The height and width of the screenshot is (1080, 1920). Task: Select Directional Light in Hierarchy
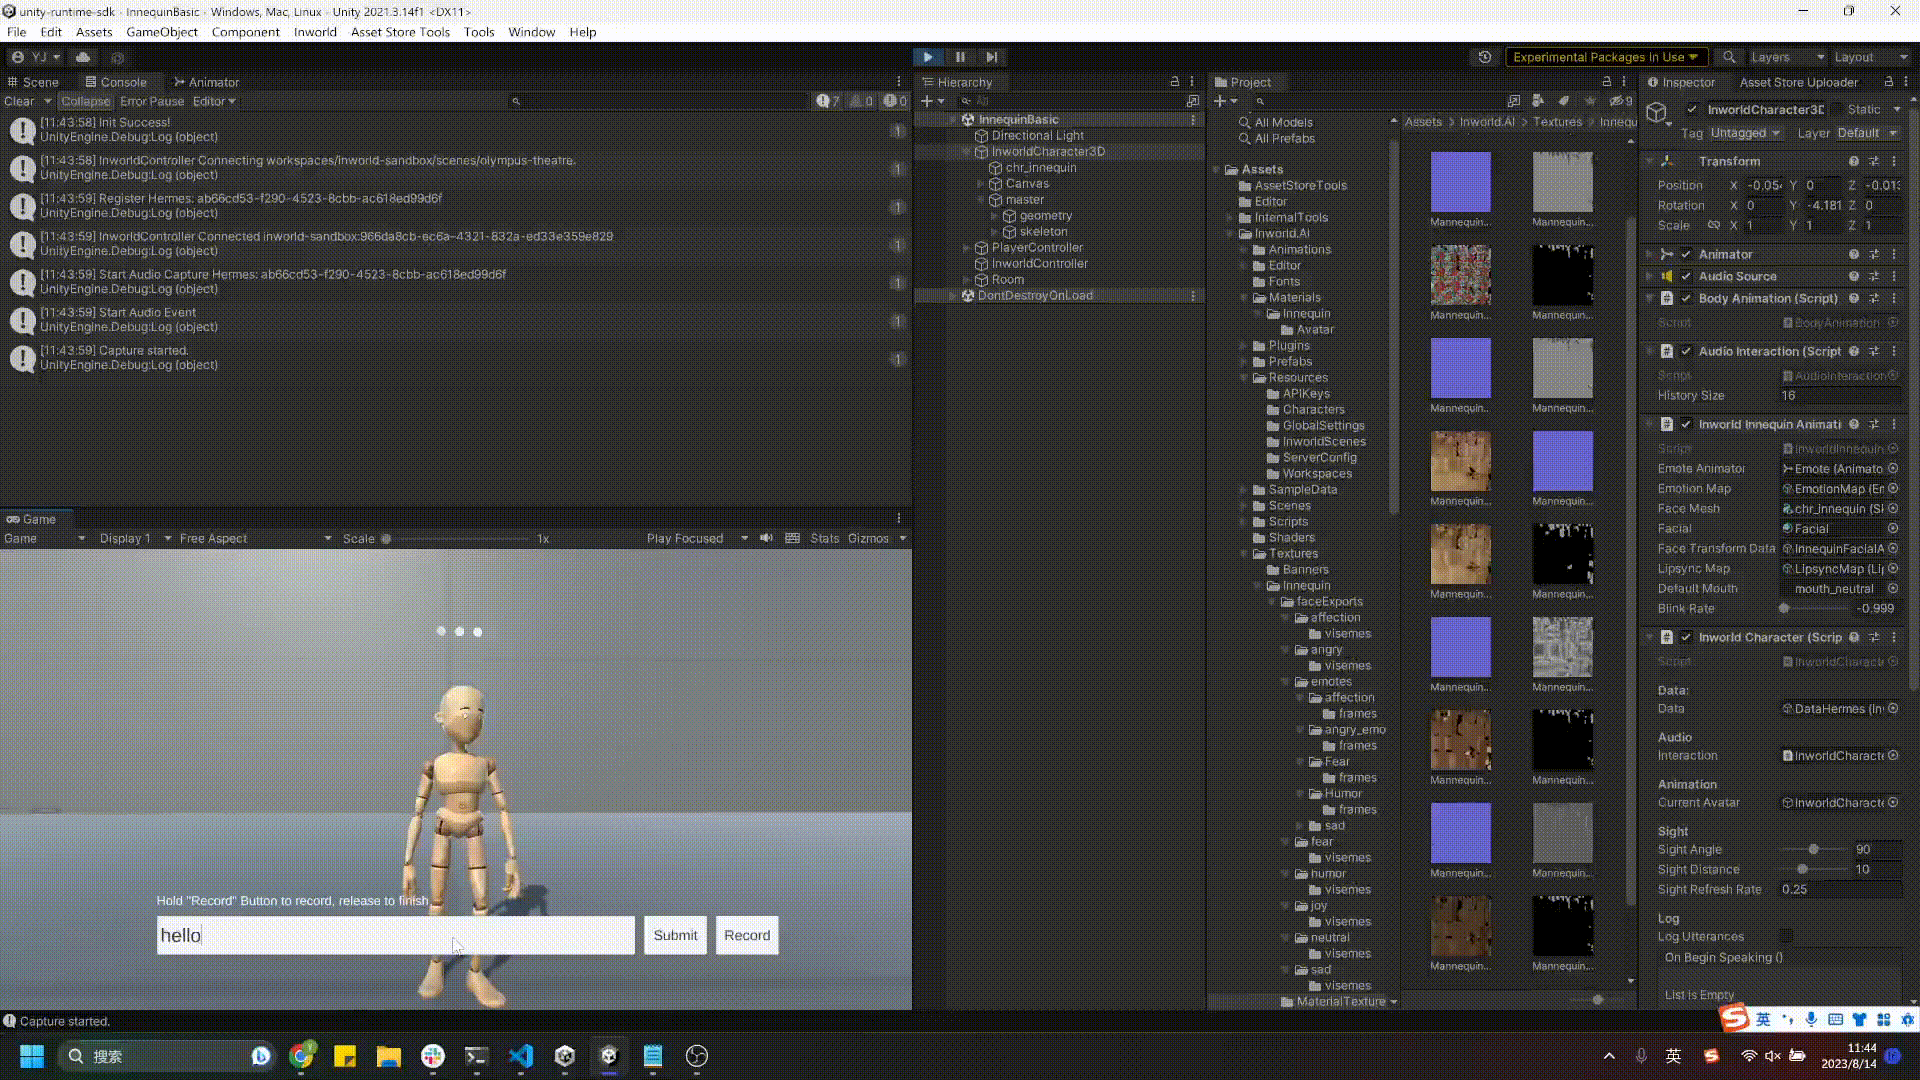pyautogui.click(x=1038, y=135)
